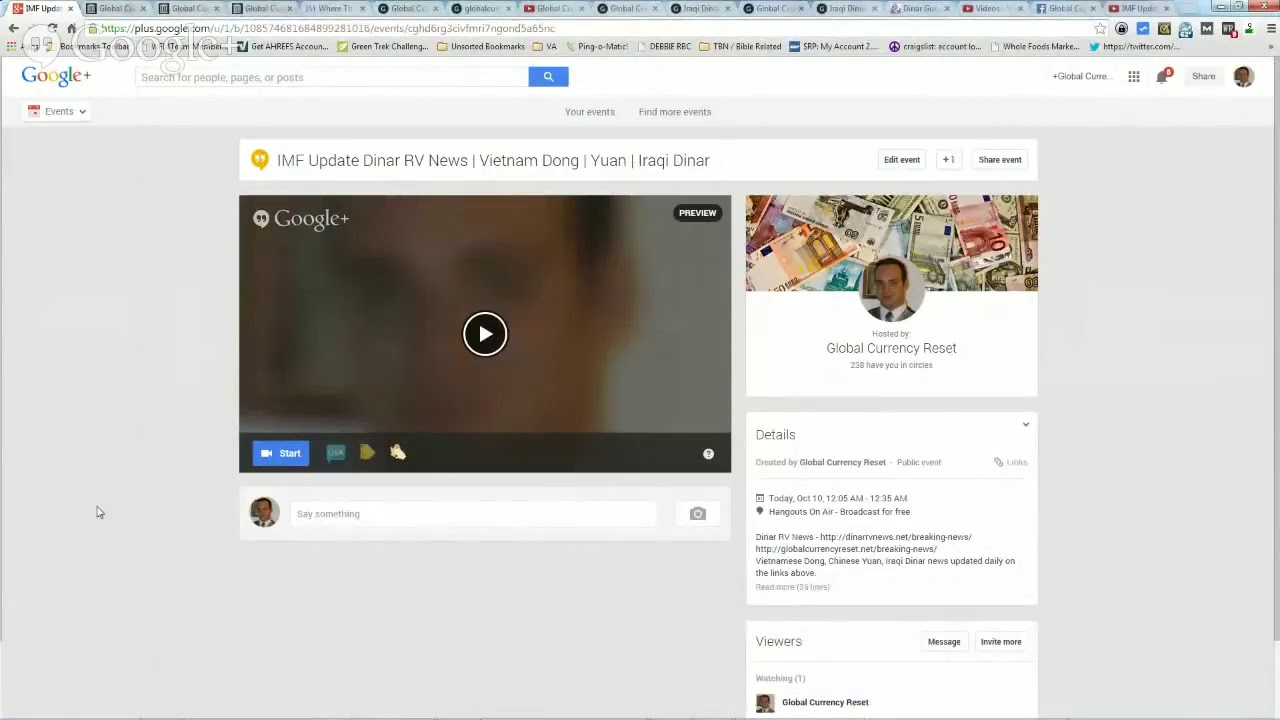Image resolution: width=1280 pixels, height=720 pixels.
Task: Collapse the Details panel with the chevron
Action: 1025,425
